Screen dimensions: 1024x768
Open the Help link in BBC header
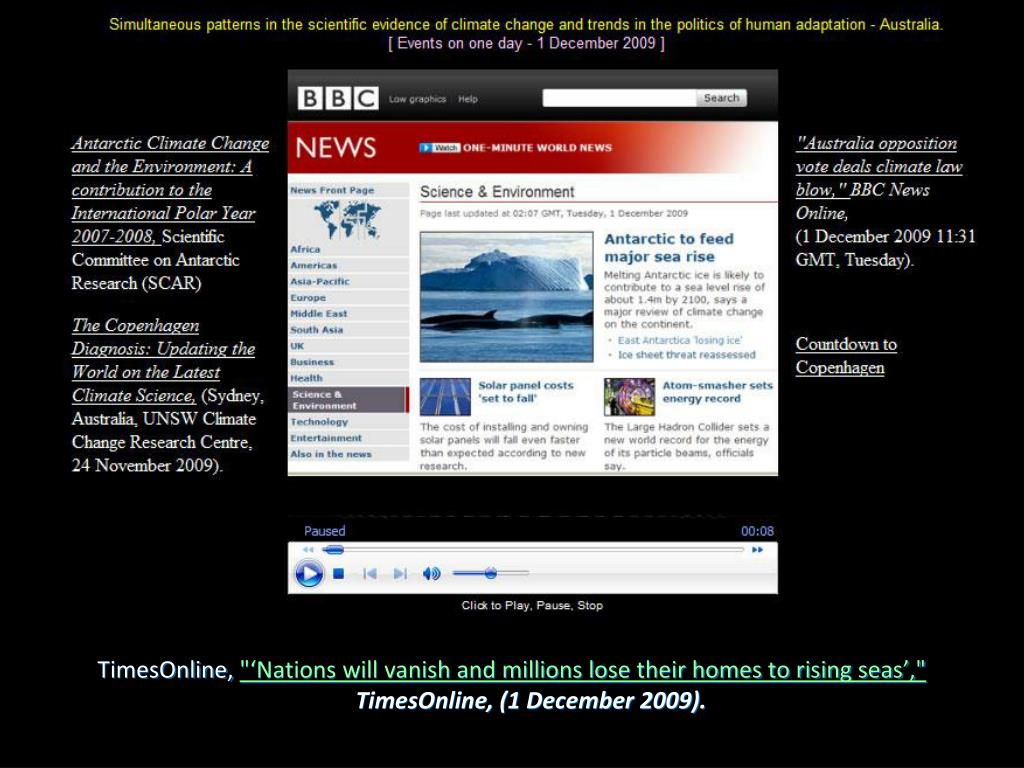tap(468, 99)
